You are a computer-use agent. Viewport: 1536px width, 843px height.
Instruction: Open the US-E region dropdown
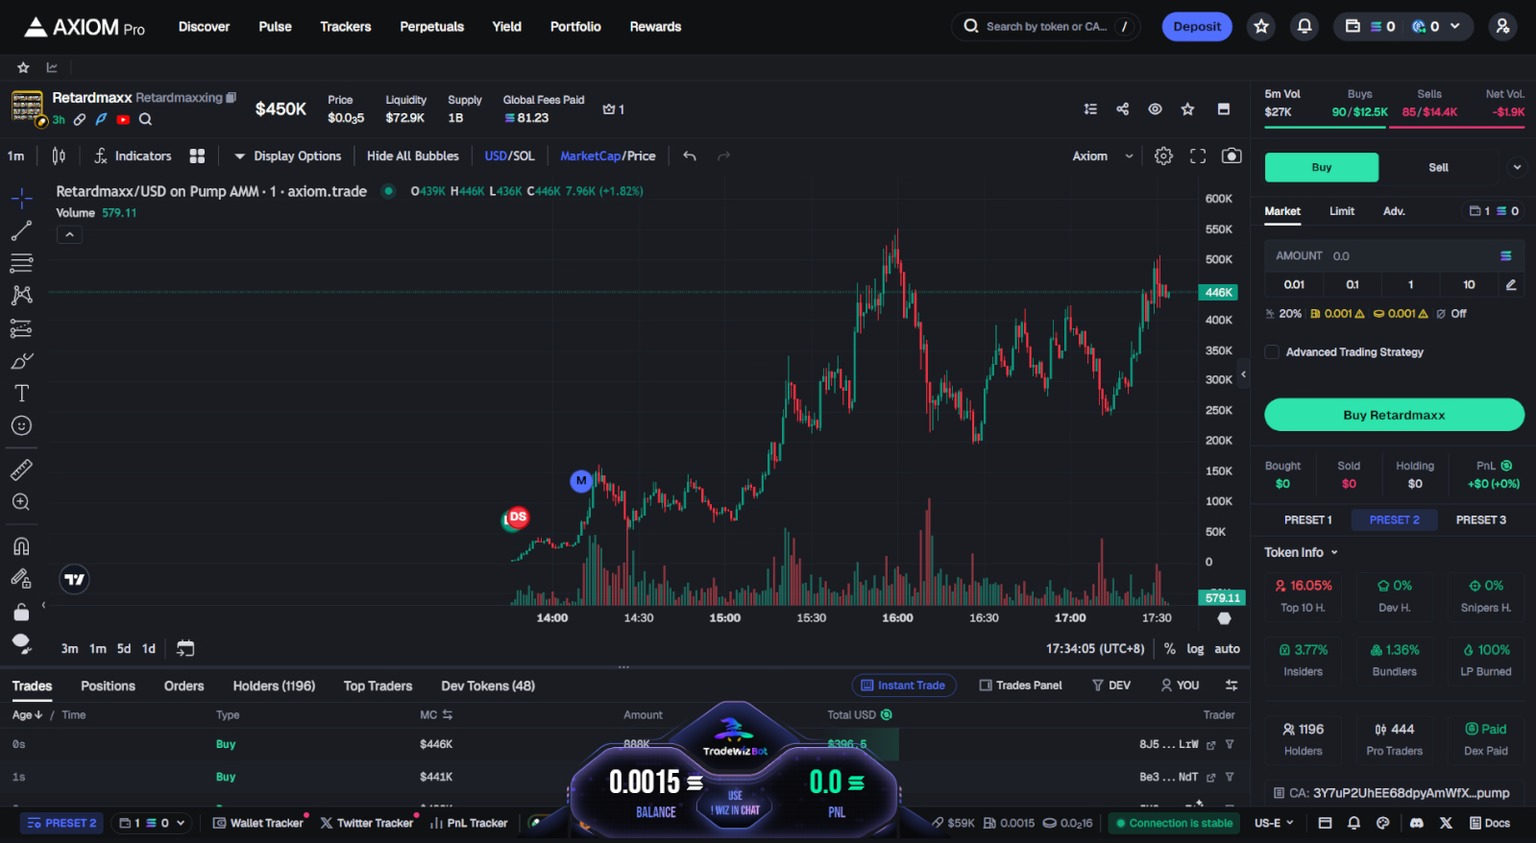coord(1274,823)
